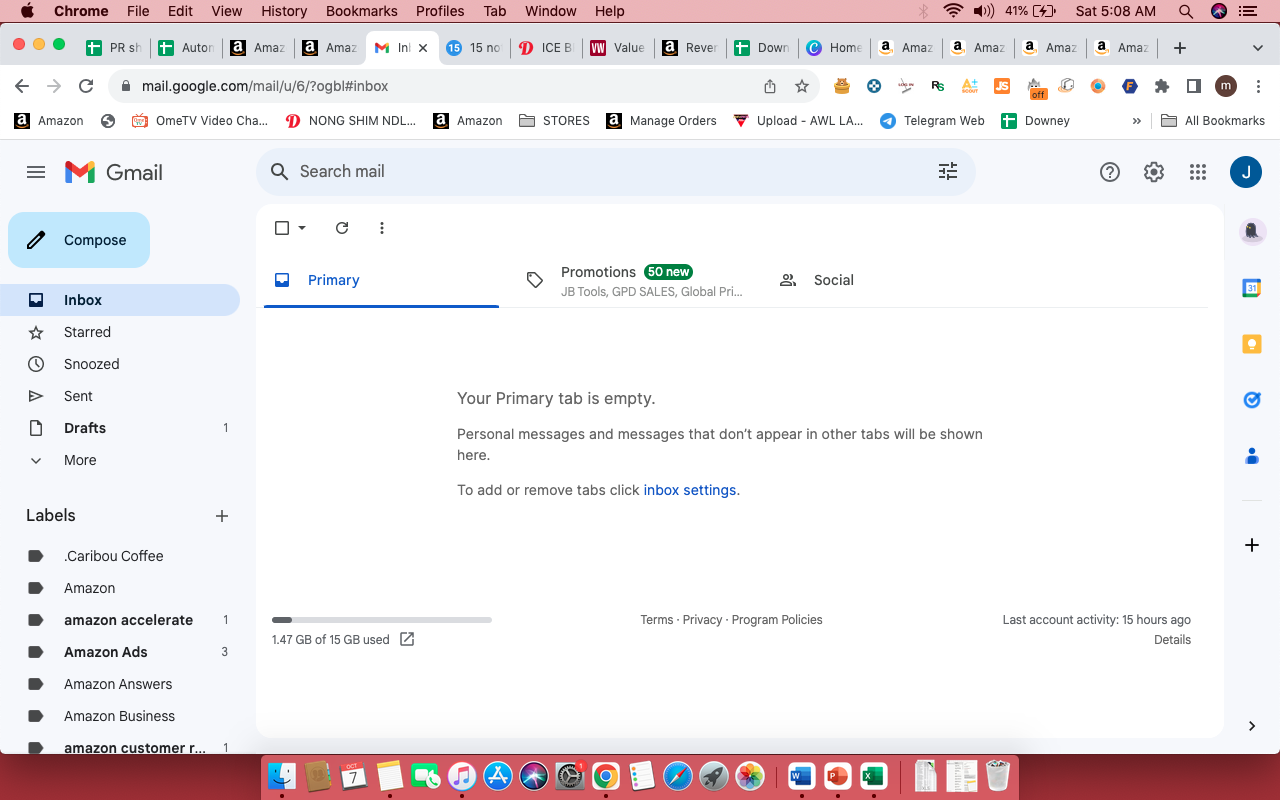Open Telegram Web bookmark
Image resolution: width=1280 pixels, height=800 pixels.
point(932,121)
